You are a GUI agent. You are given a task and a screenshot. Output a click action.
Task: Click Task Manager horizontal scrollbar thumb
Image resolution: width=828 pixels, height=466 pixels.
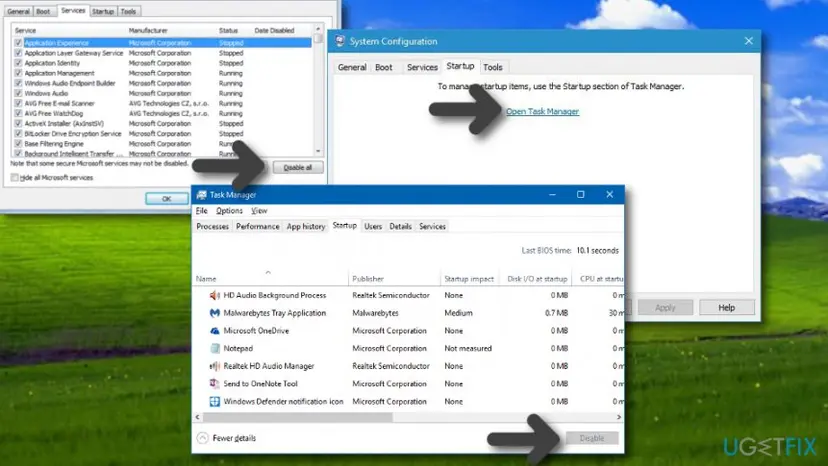pyautogui.click(x=297, y=417)
